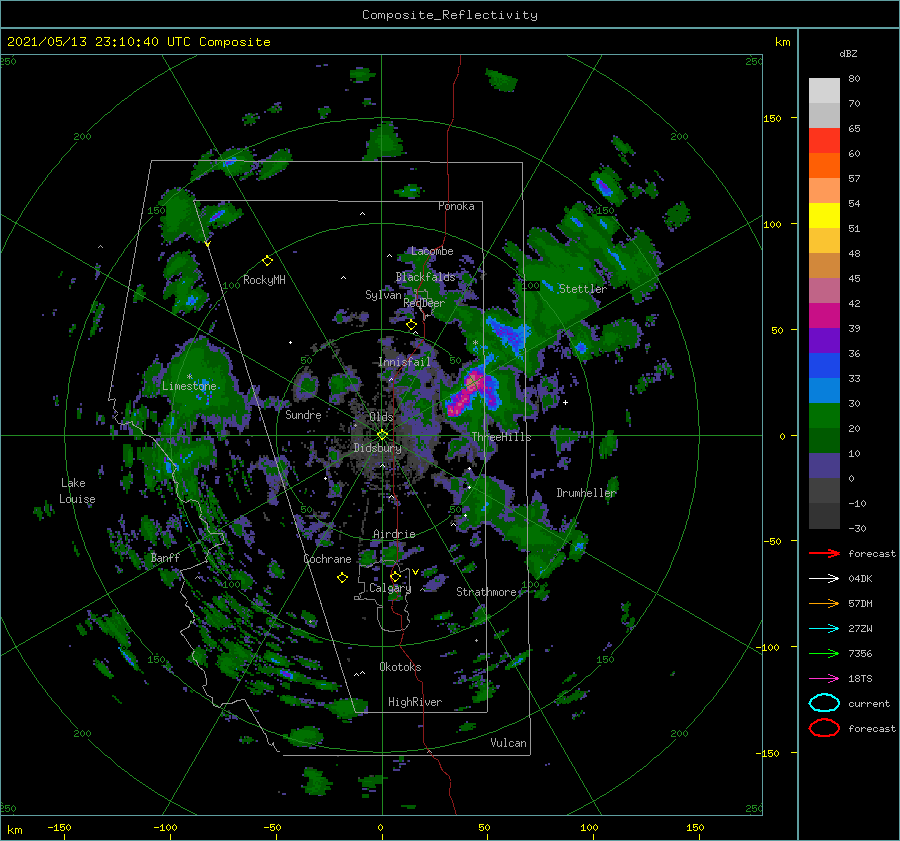
Task: Click the Blackfalds town label
Action: coord(425,277)
